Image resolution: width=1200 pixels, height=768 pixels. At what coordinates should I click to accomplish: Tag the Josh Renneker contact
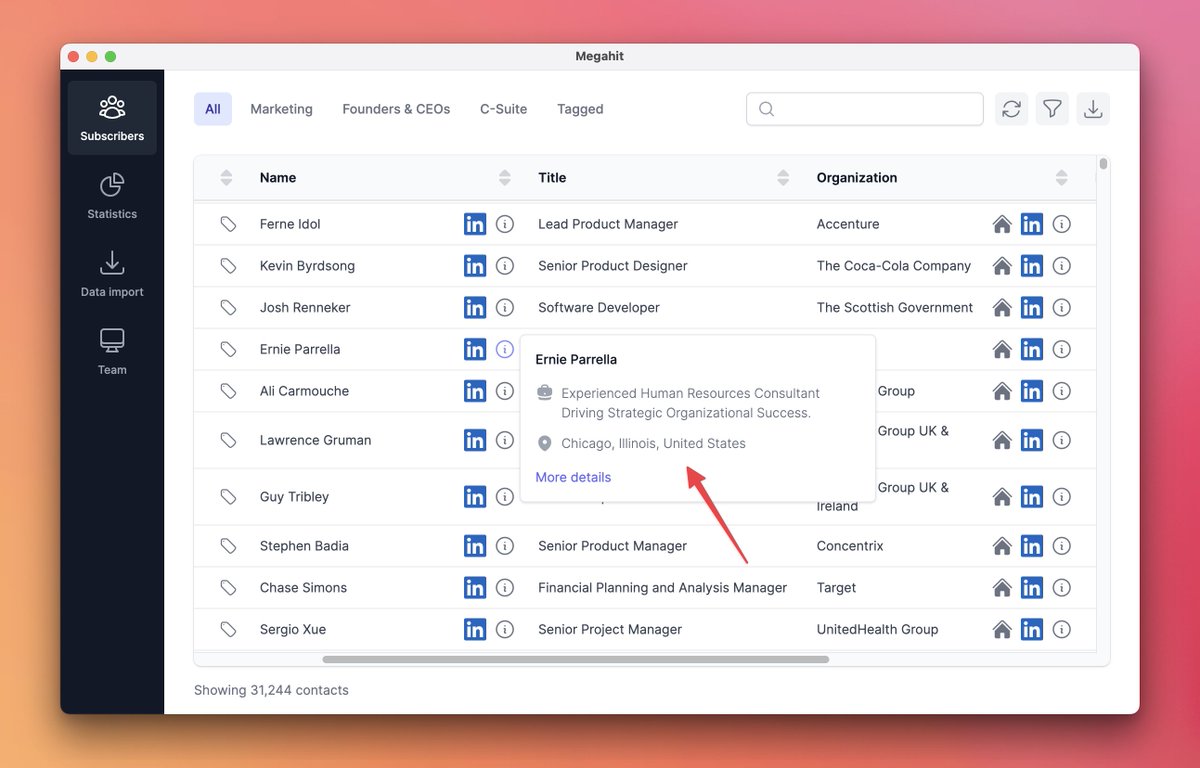pyautogui.click(x=228, y=308)
